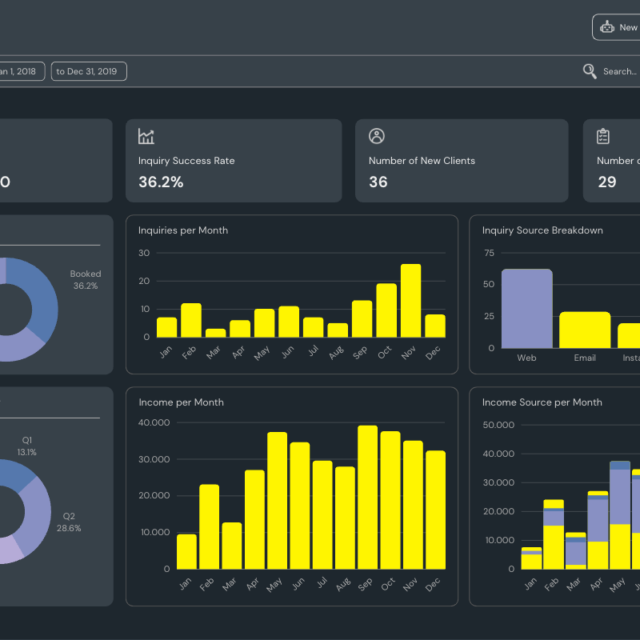
Task: Click the Number of New Clients person icon
Action: point(377,137)
